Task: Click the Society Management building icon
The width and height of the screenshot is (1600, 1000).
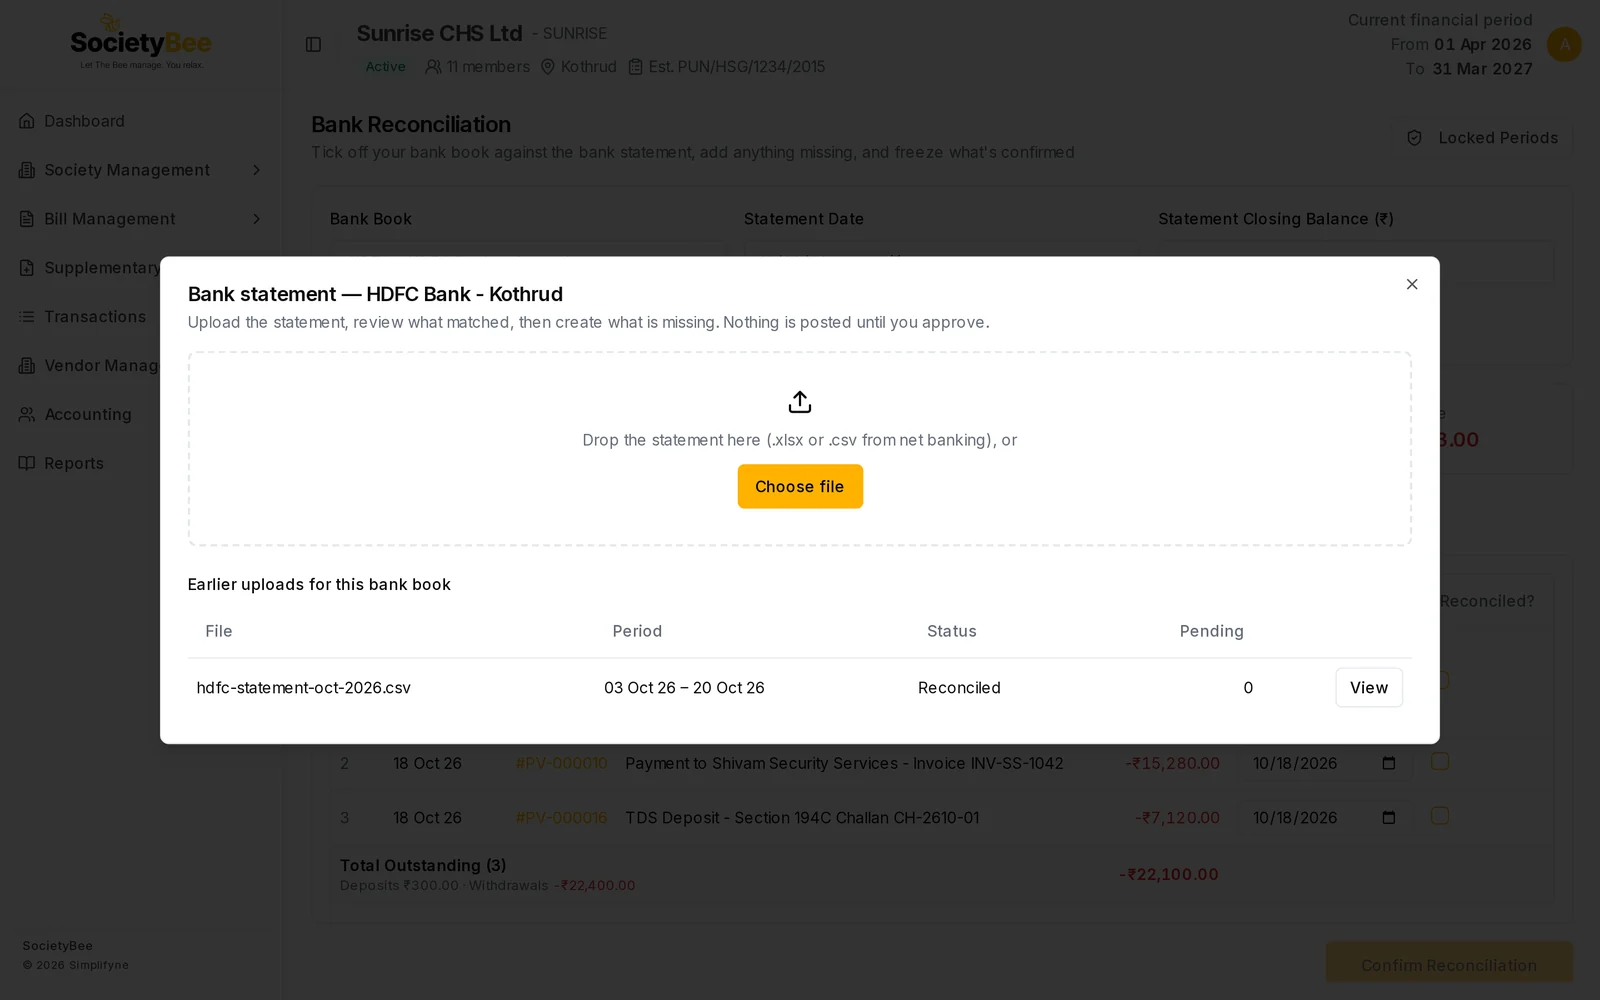Action: [x=27, y=170]
